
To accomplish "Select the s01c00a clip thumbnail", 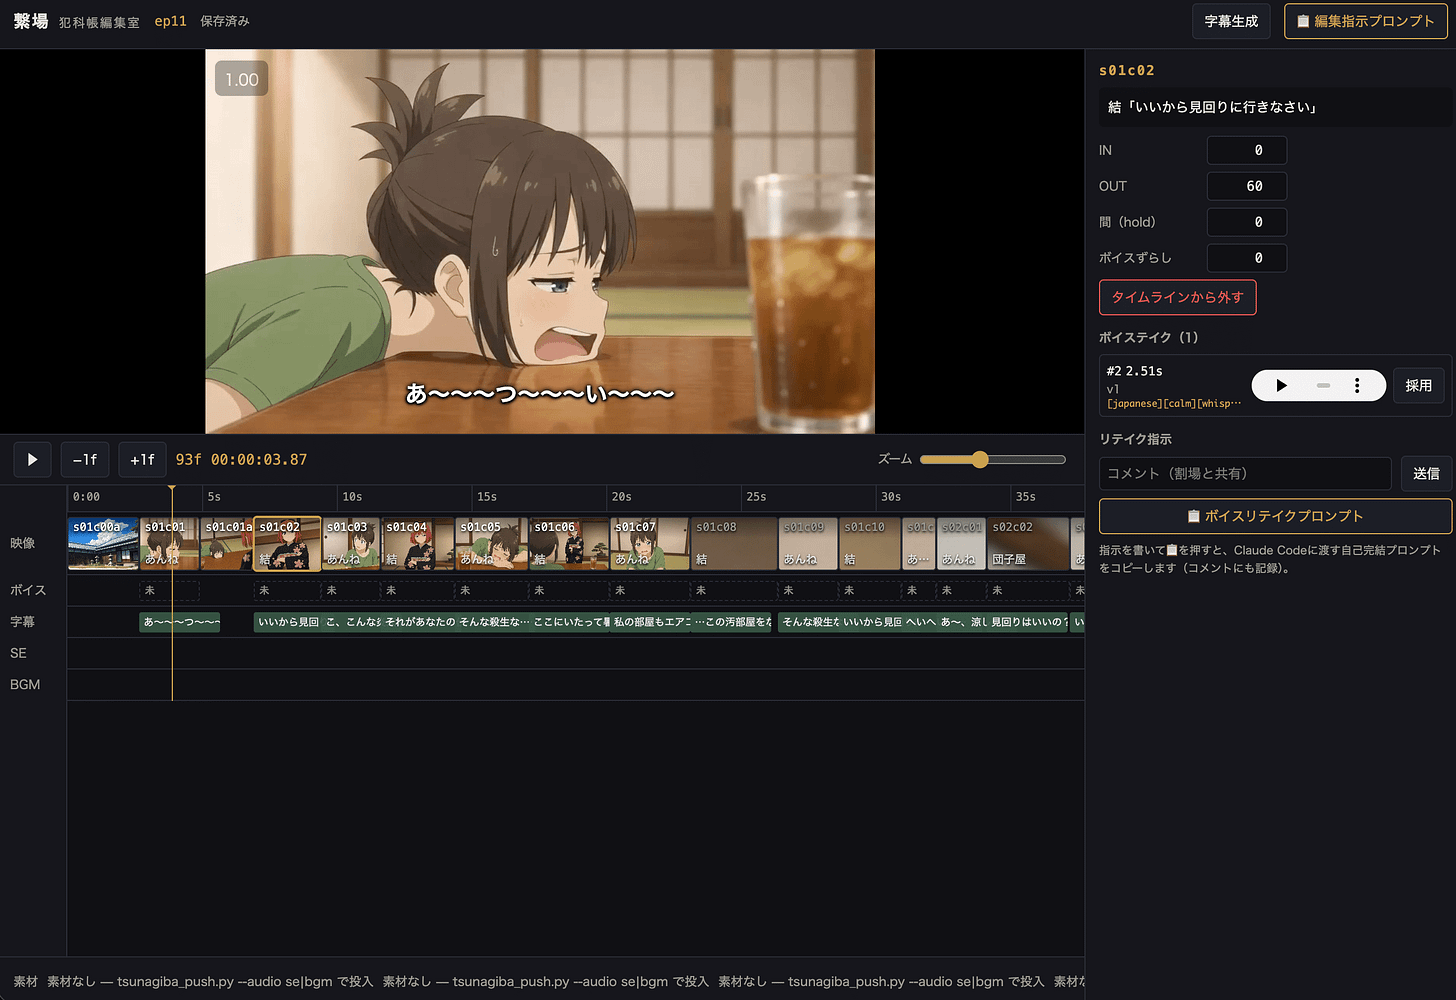I will coord(103,544).
